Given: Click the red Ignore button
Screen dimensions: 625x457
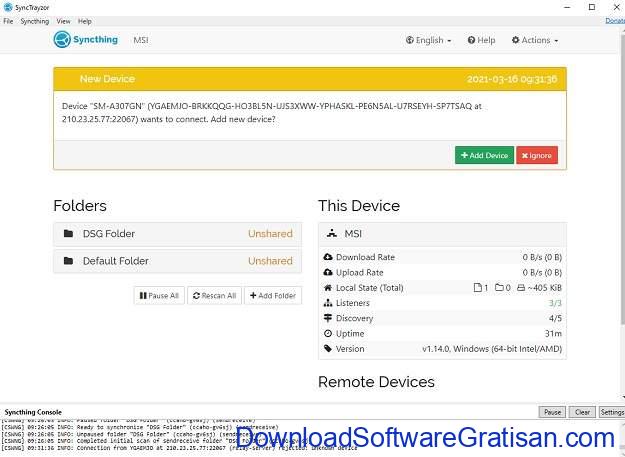Looking at the screenshot, I should pyautogui.click(x=537, y=155).
